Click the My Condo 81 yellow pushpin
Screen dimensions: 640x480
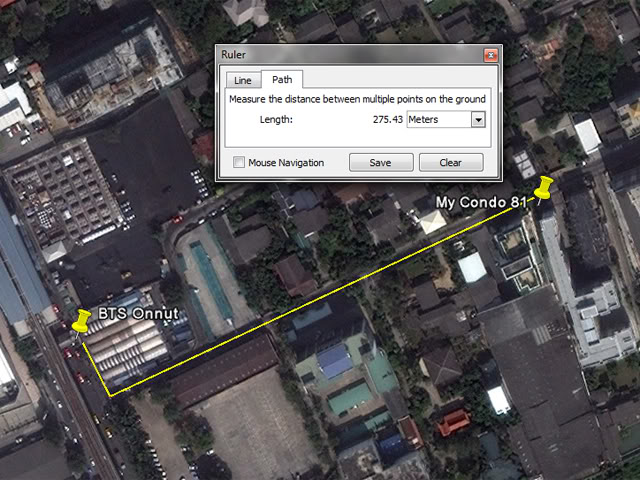(544, 188)
